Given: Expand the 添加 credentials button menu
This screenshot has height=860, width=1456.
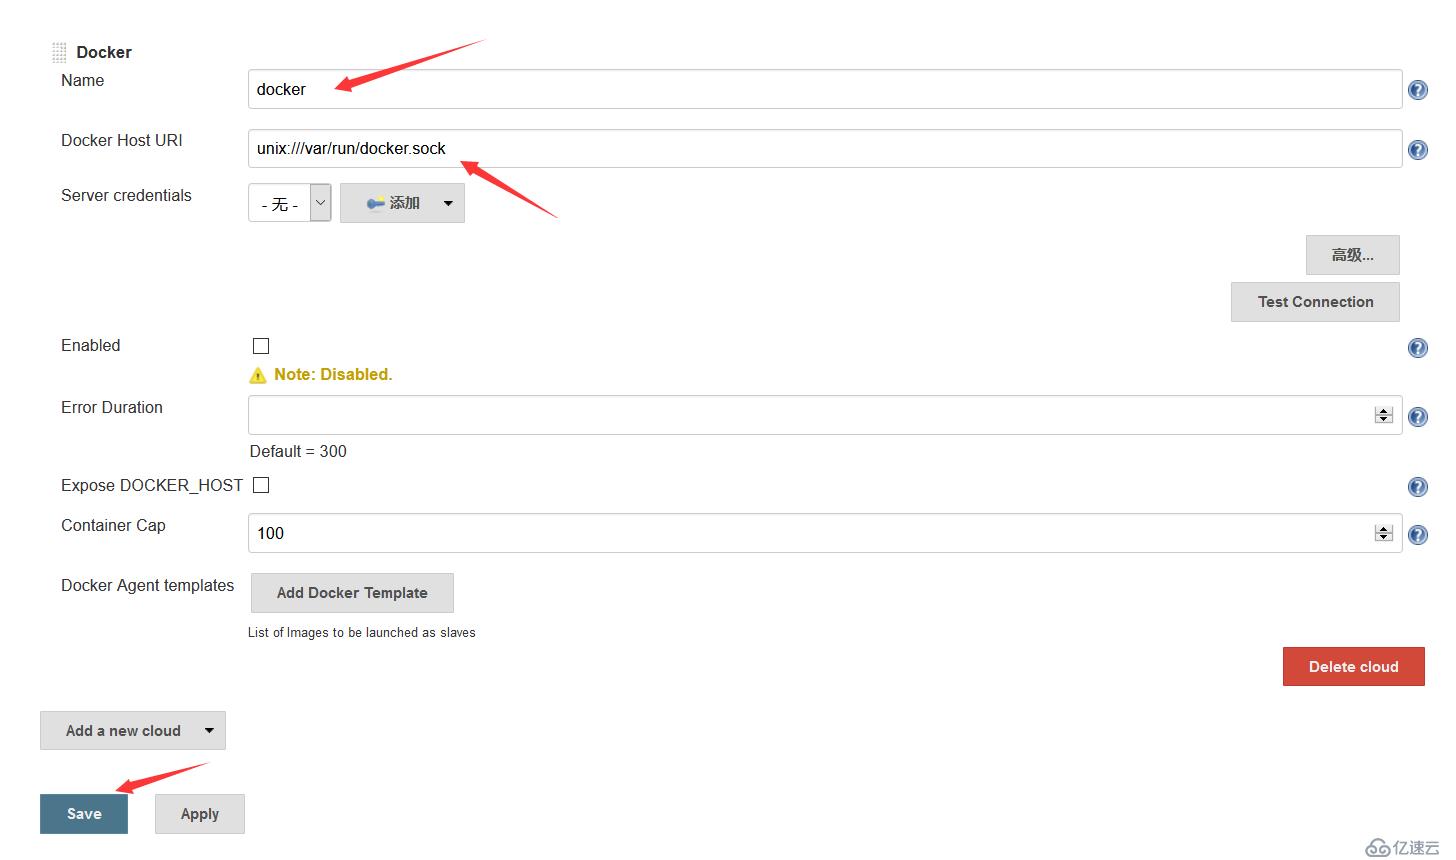Looking at the screenshot, I should [x=448, y=203].
